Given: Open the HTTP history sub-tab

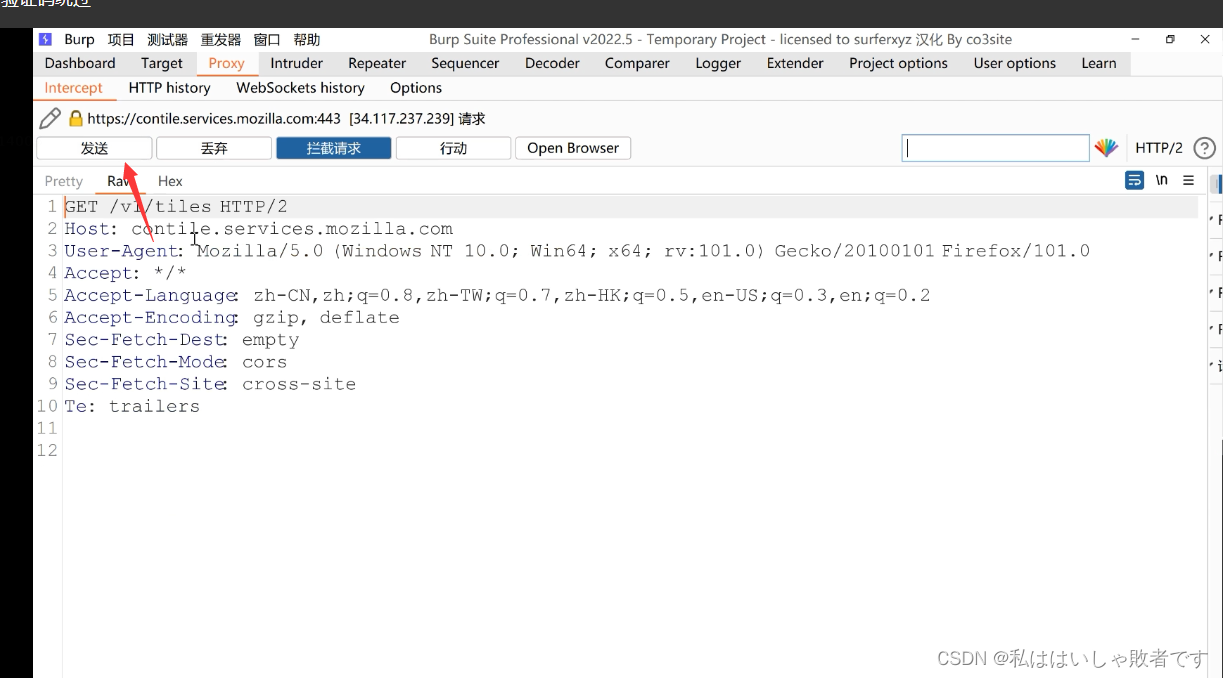Looking at the screenshot, I should point(169,88).
